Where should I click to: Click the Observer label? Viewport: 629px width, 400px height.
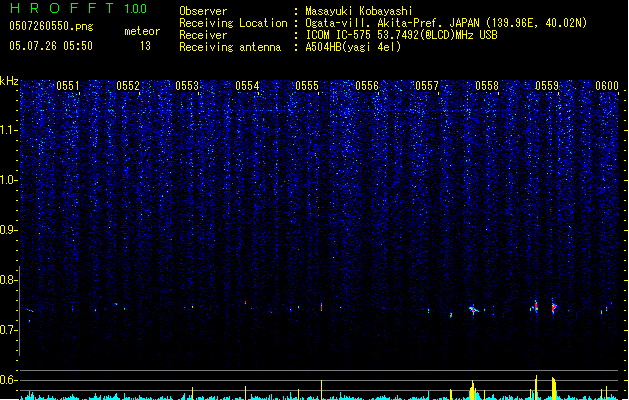point(203,11)
